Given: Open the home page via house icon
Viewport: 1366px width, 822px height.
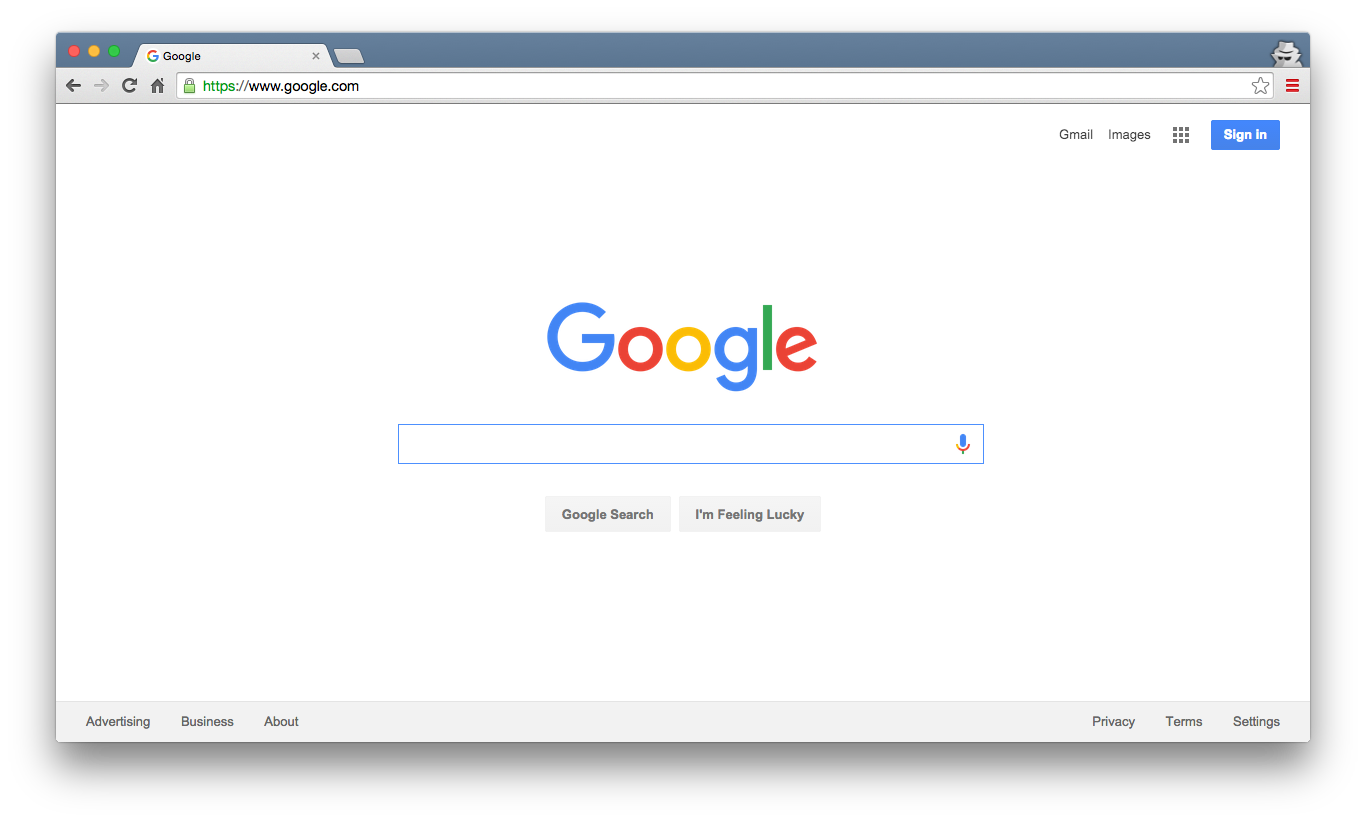Looking at the screenshot, I should click(157, 86).
